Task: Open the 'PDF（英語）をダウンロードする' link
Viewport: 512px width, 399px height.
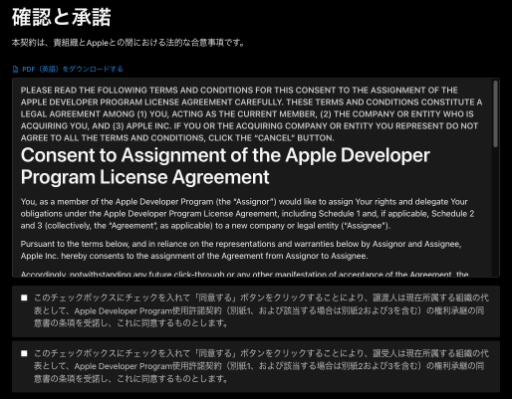Action: [72, 69]
